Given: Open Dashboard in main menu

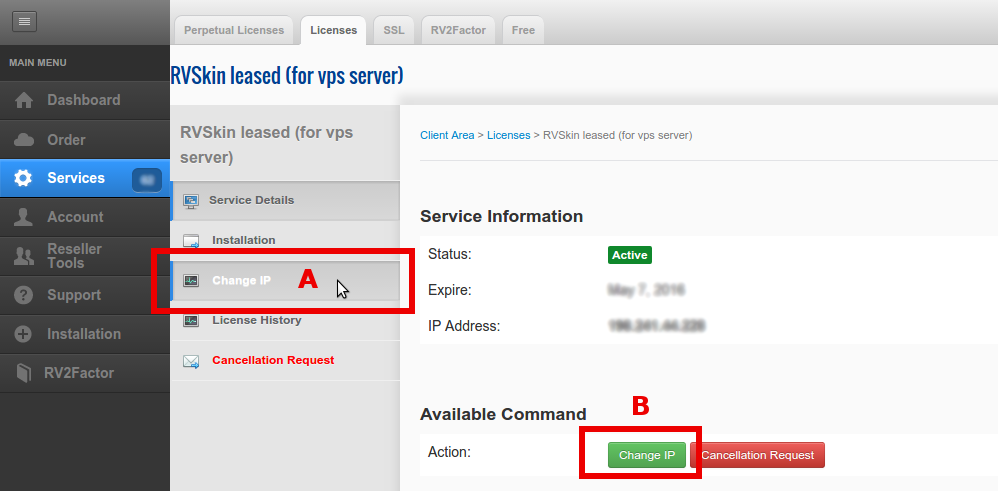Looking at the screenshot, I should click(x=85, y=101).
